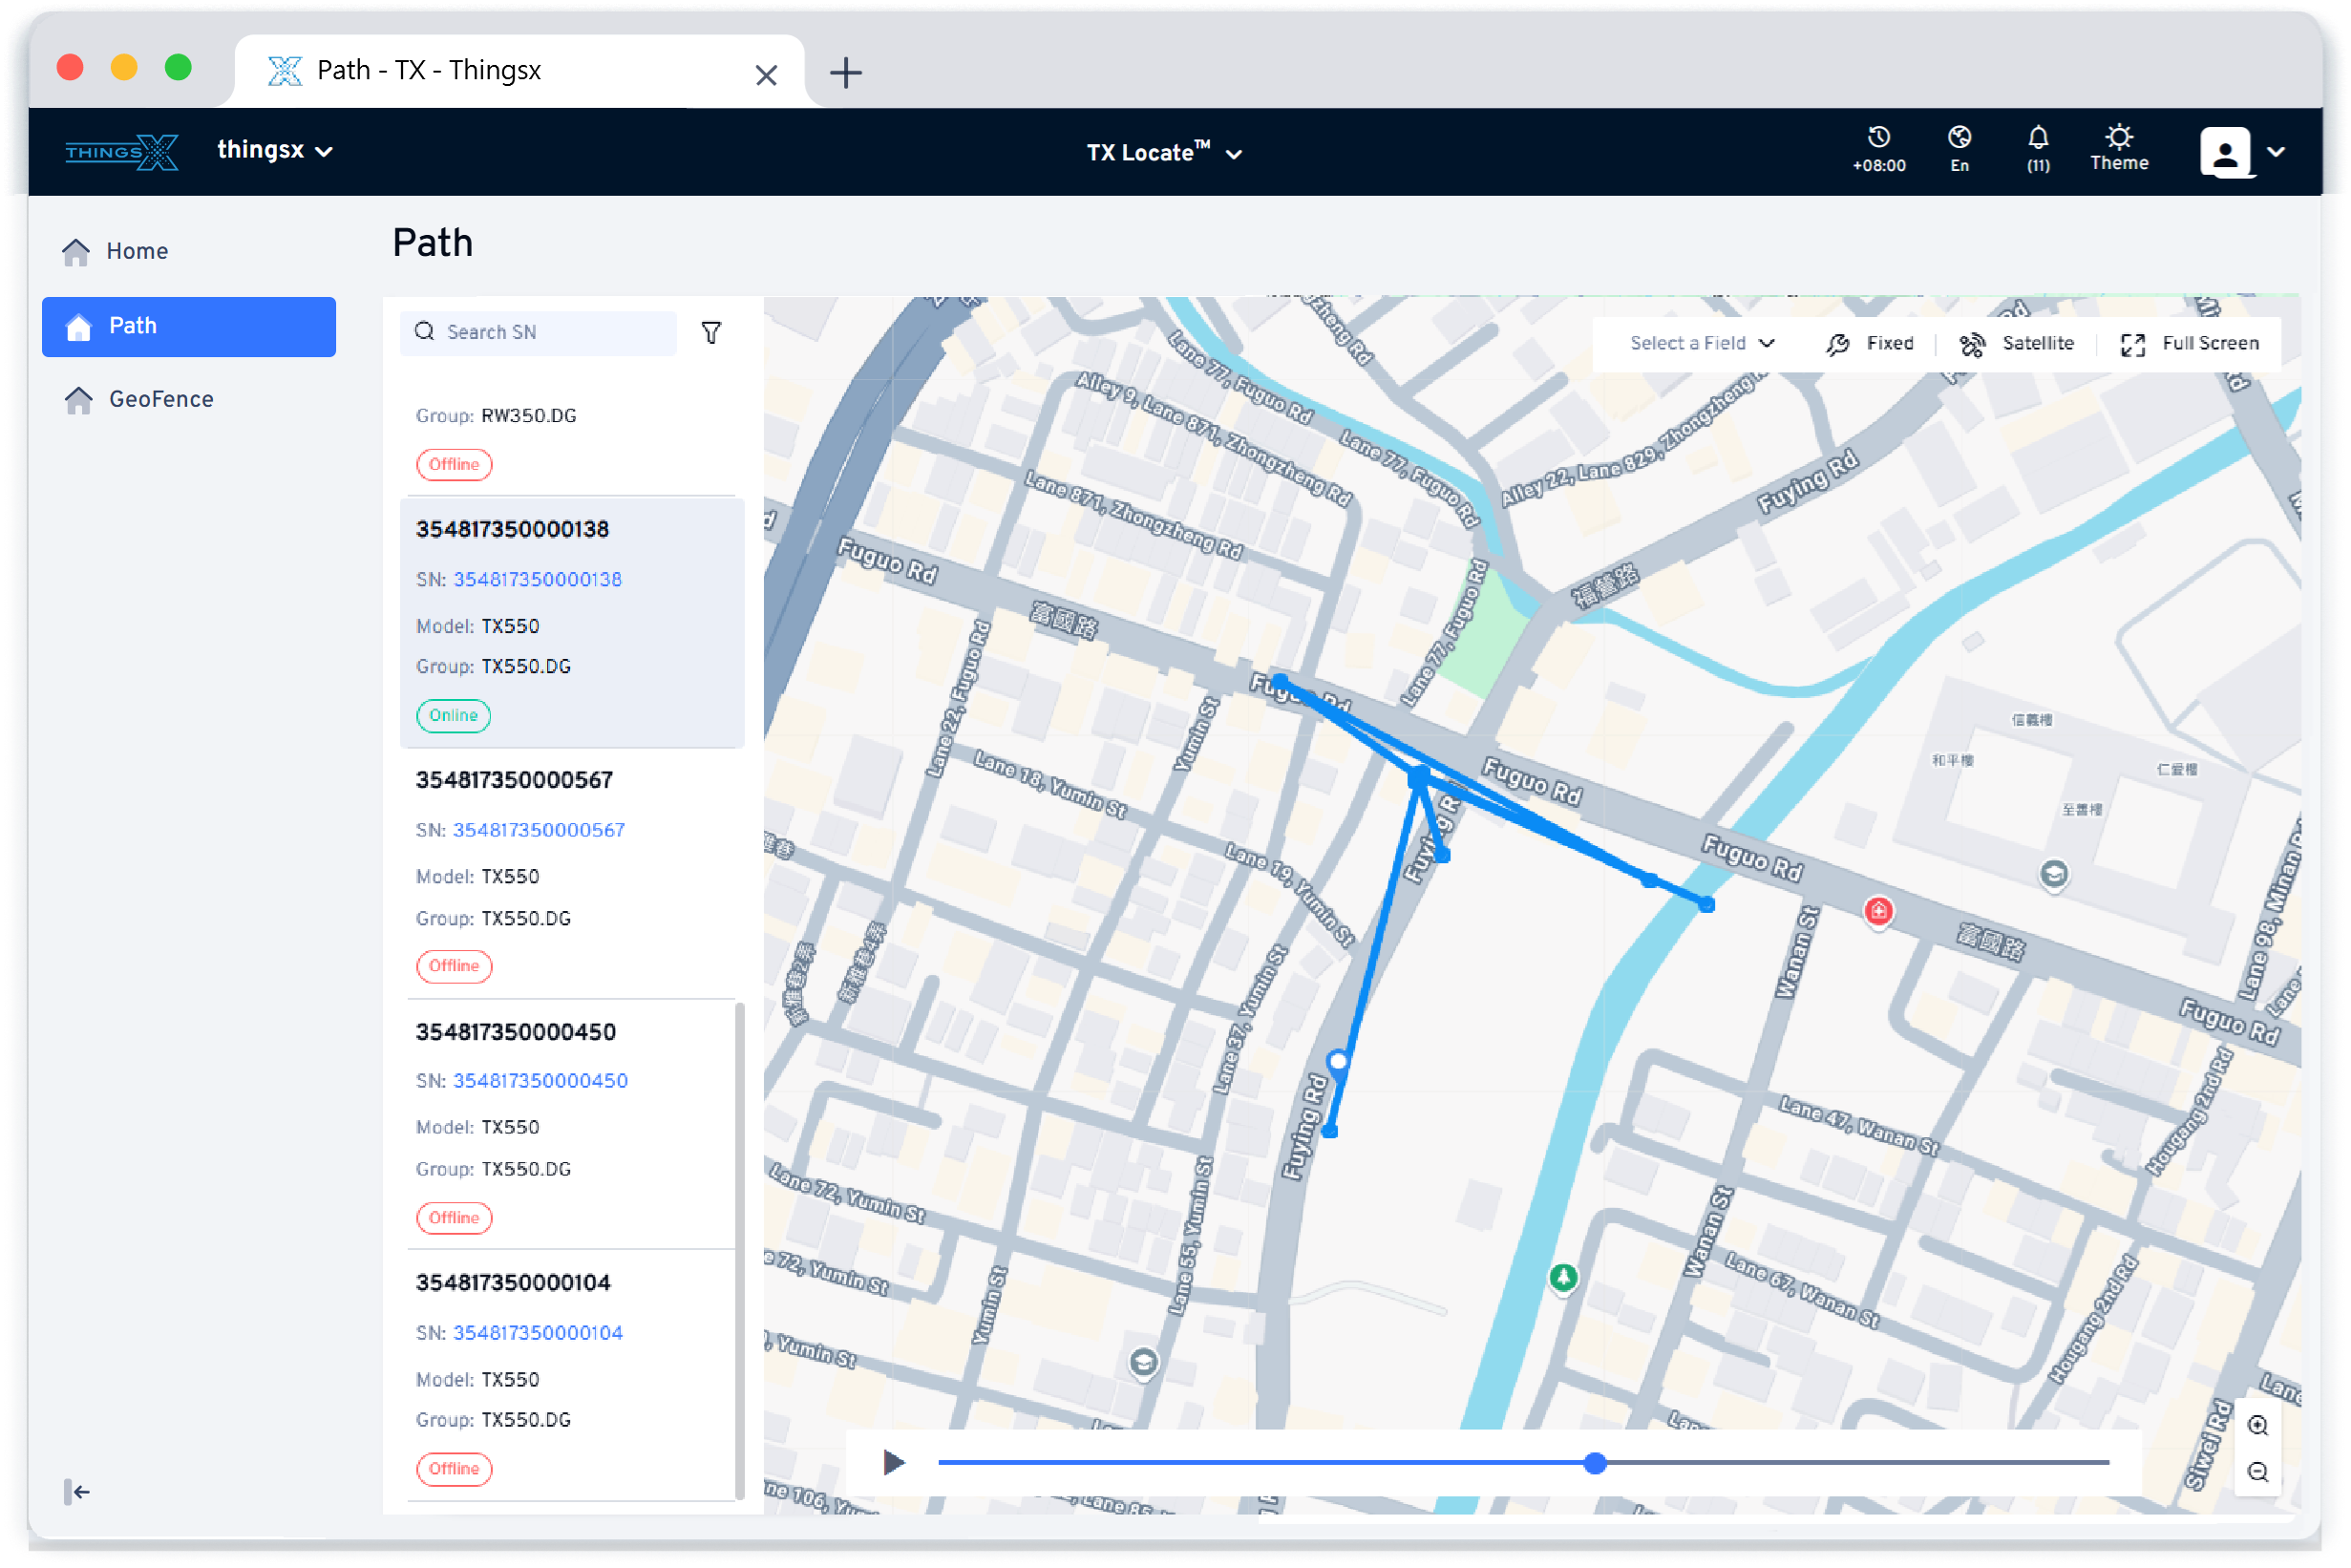Viewport: 2351px width, 1568px height.
Task: Open the Select a Field dropdown
Action: [x=1702, y=343]
